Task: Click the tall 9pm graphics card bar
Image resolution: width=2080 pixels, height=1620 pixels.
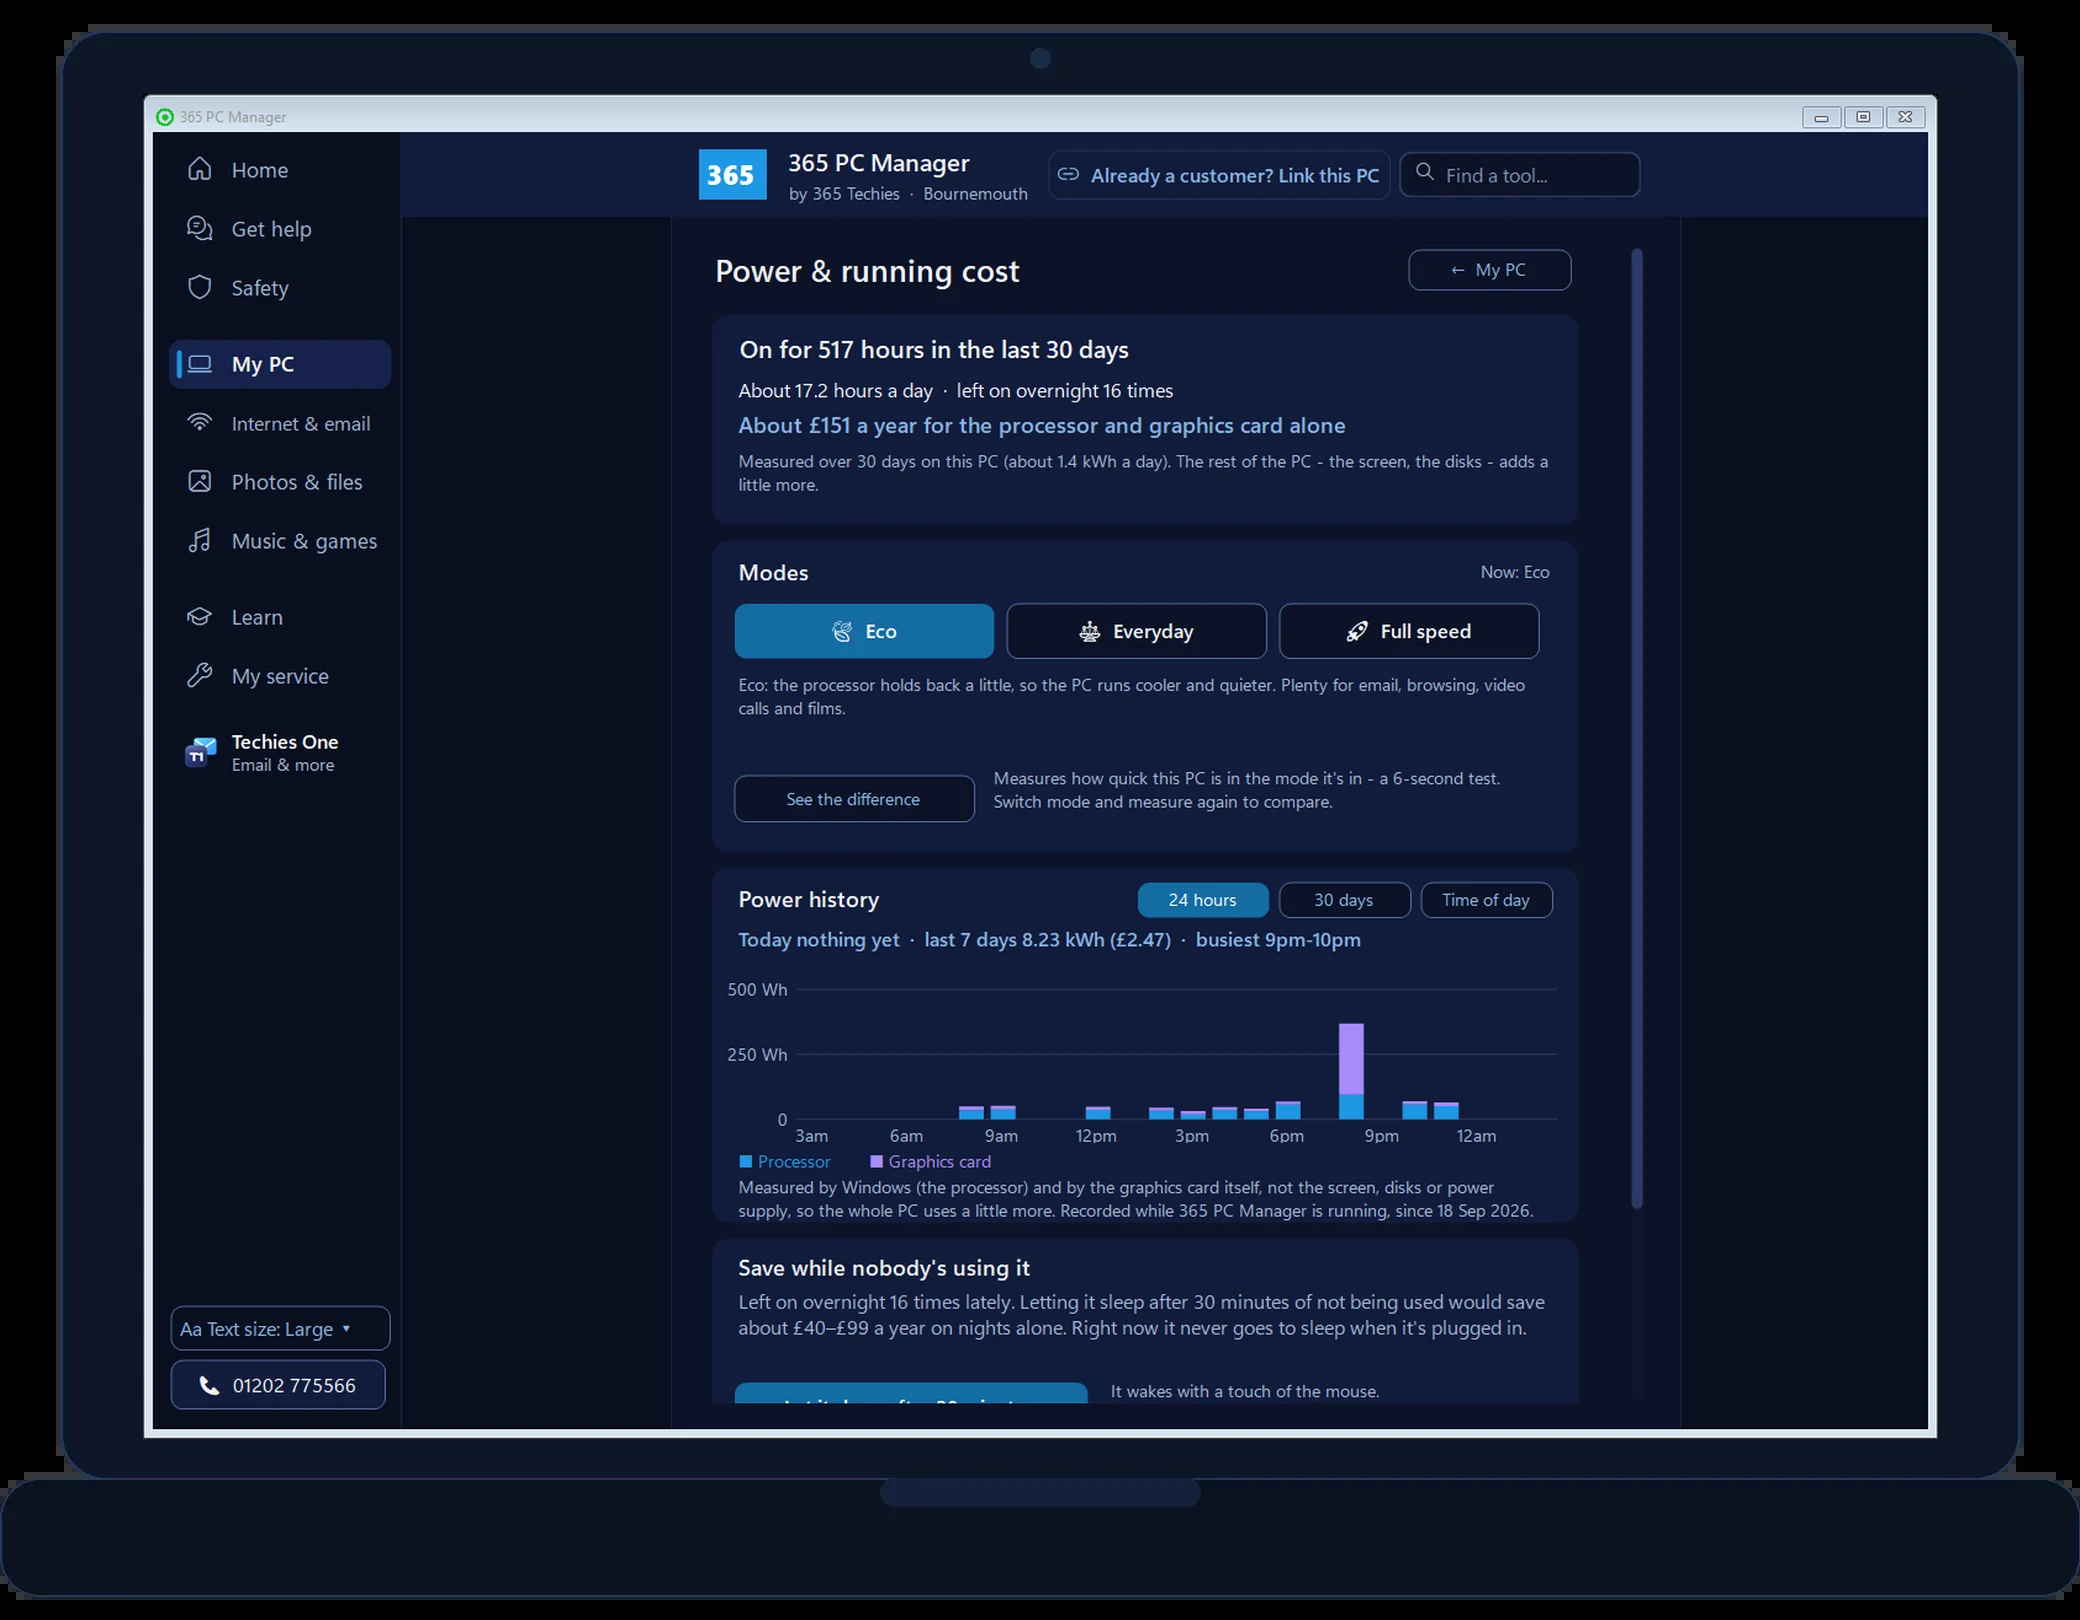Action: click(1351, 1058)
